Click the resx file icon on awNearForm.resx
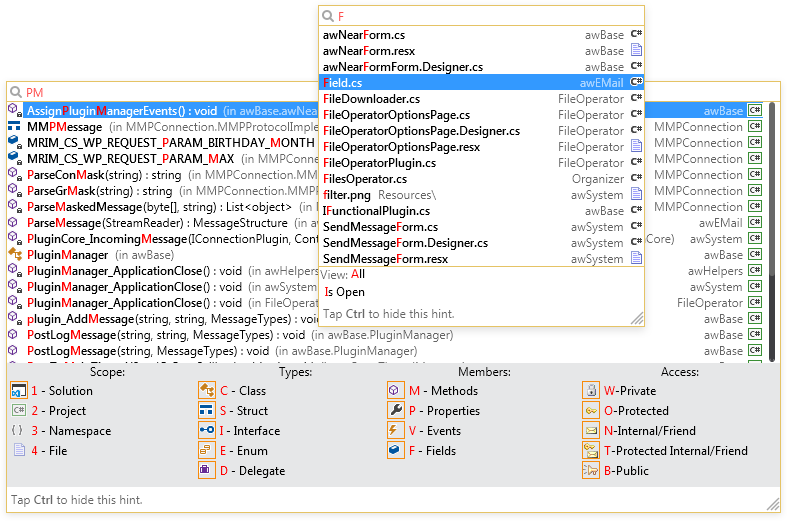 pyautogui.click(x=636, y=50)
